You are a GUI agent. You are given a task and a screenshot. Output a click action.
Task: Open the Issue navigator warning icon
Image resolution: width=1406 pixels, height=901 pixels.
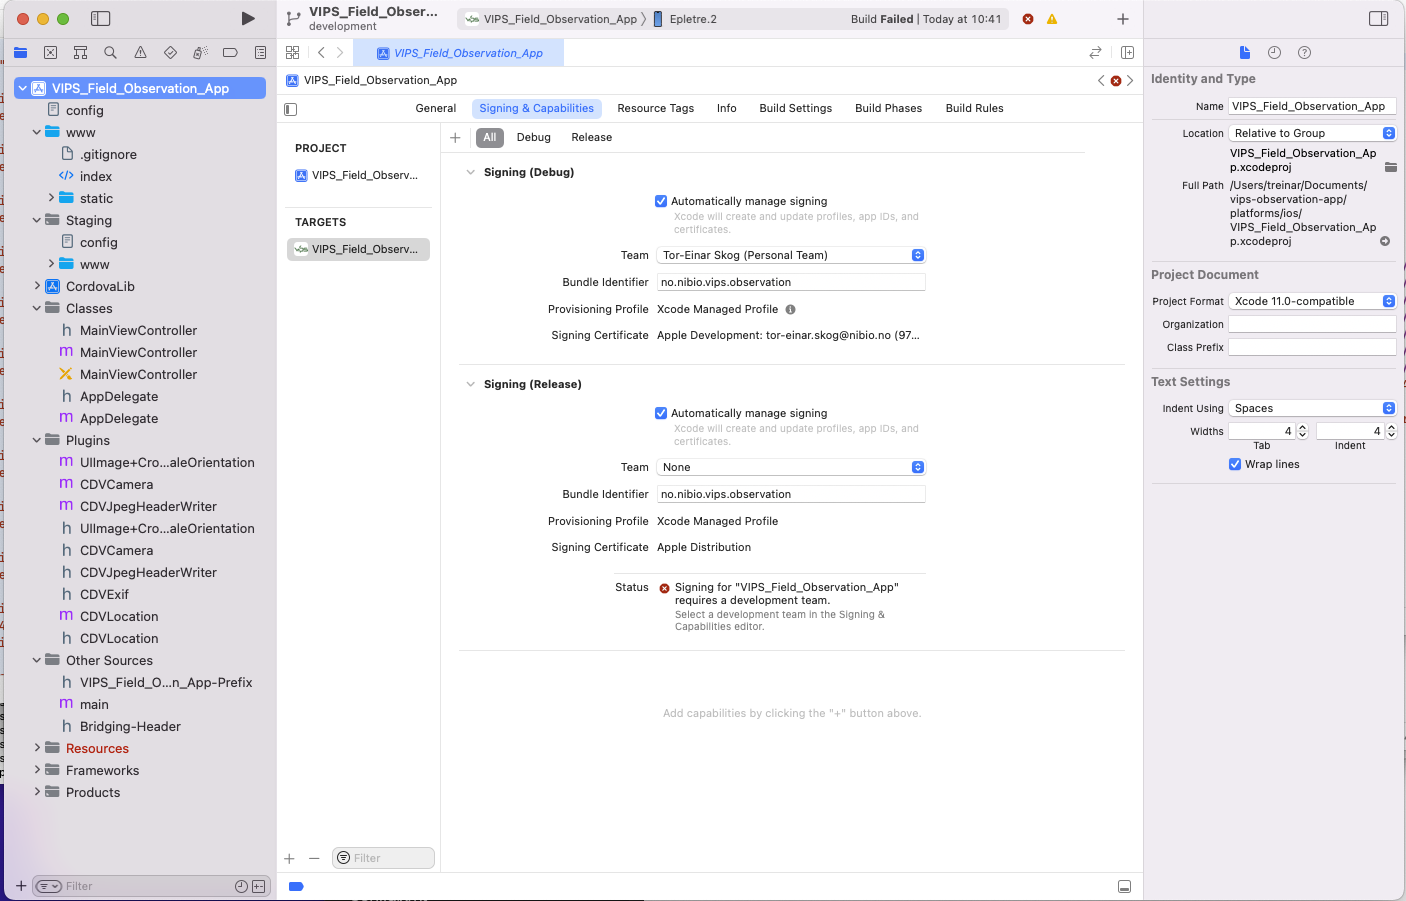pyautogui.click(x=140, y=53)
